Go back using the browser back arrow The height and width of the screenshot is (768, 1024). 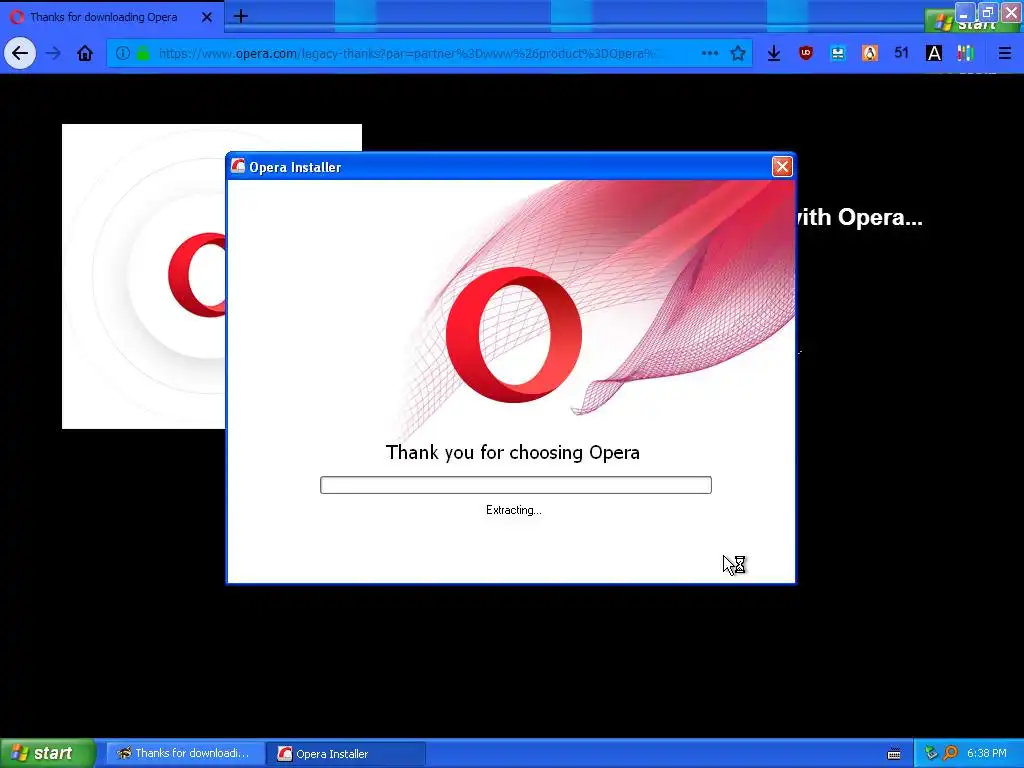pos(20,53)
